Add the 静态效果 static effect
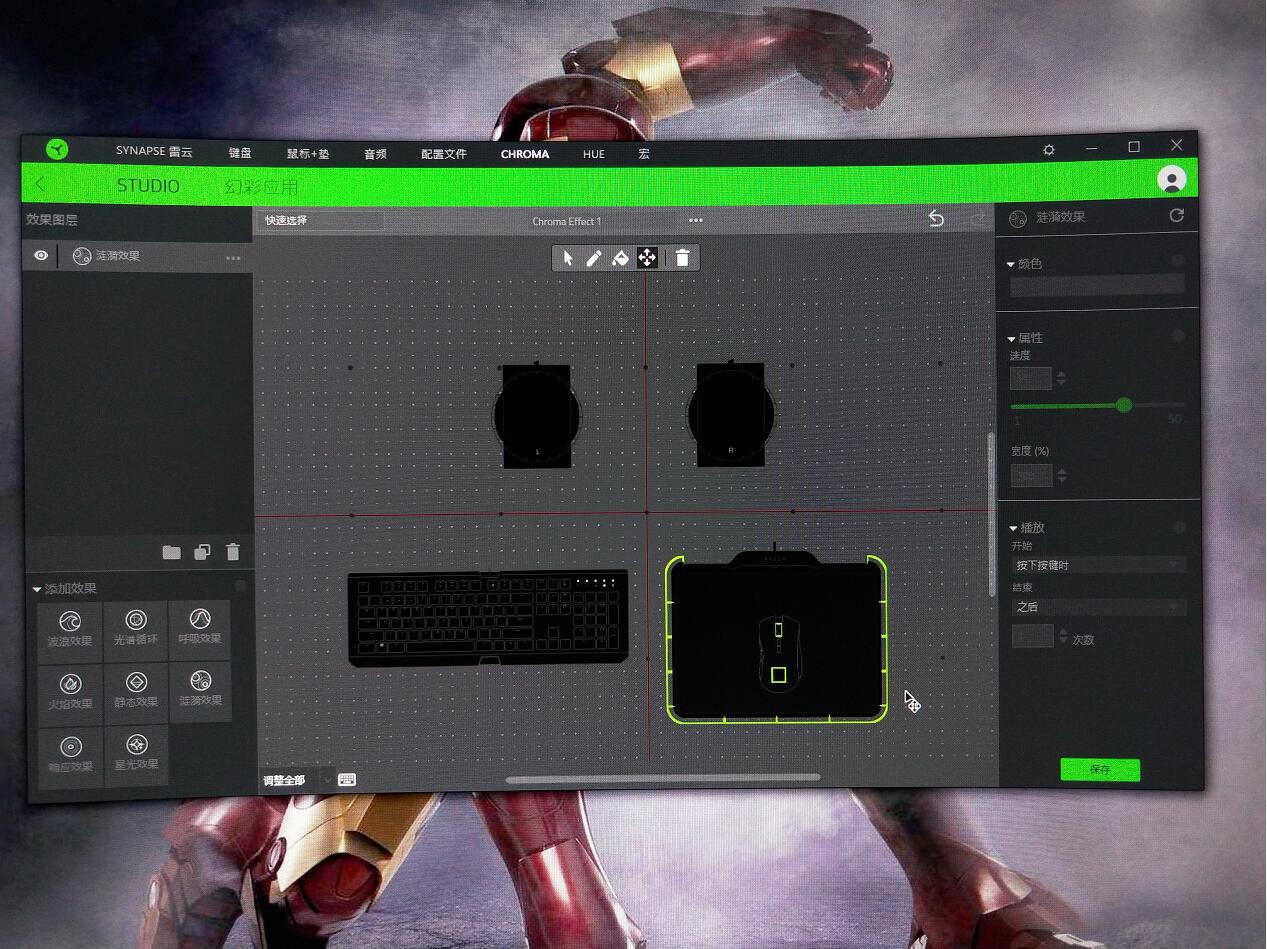This screenshot has height=949, width=1267. click(135, 691)
